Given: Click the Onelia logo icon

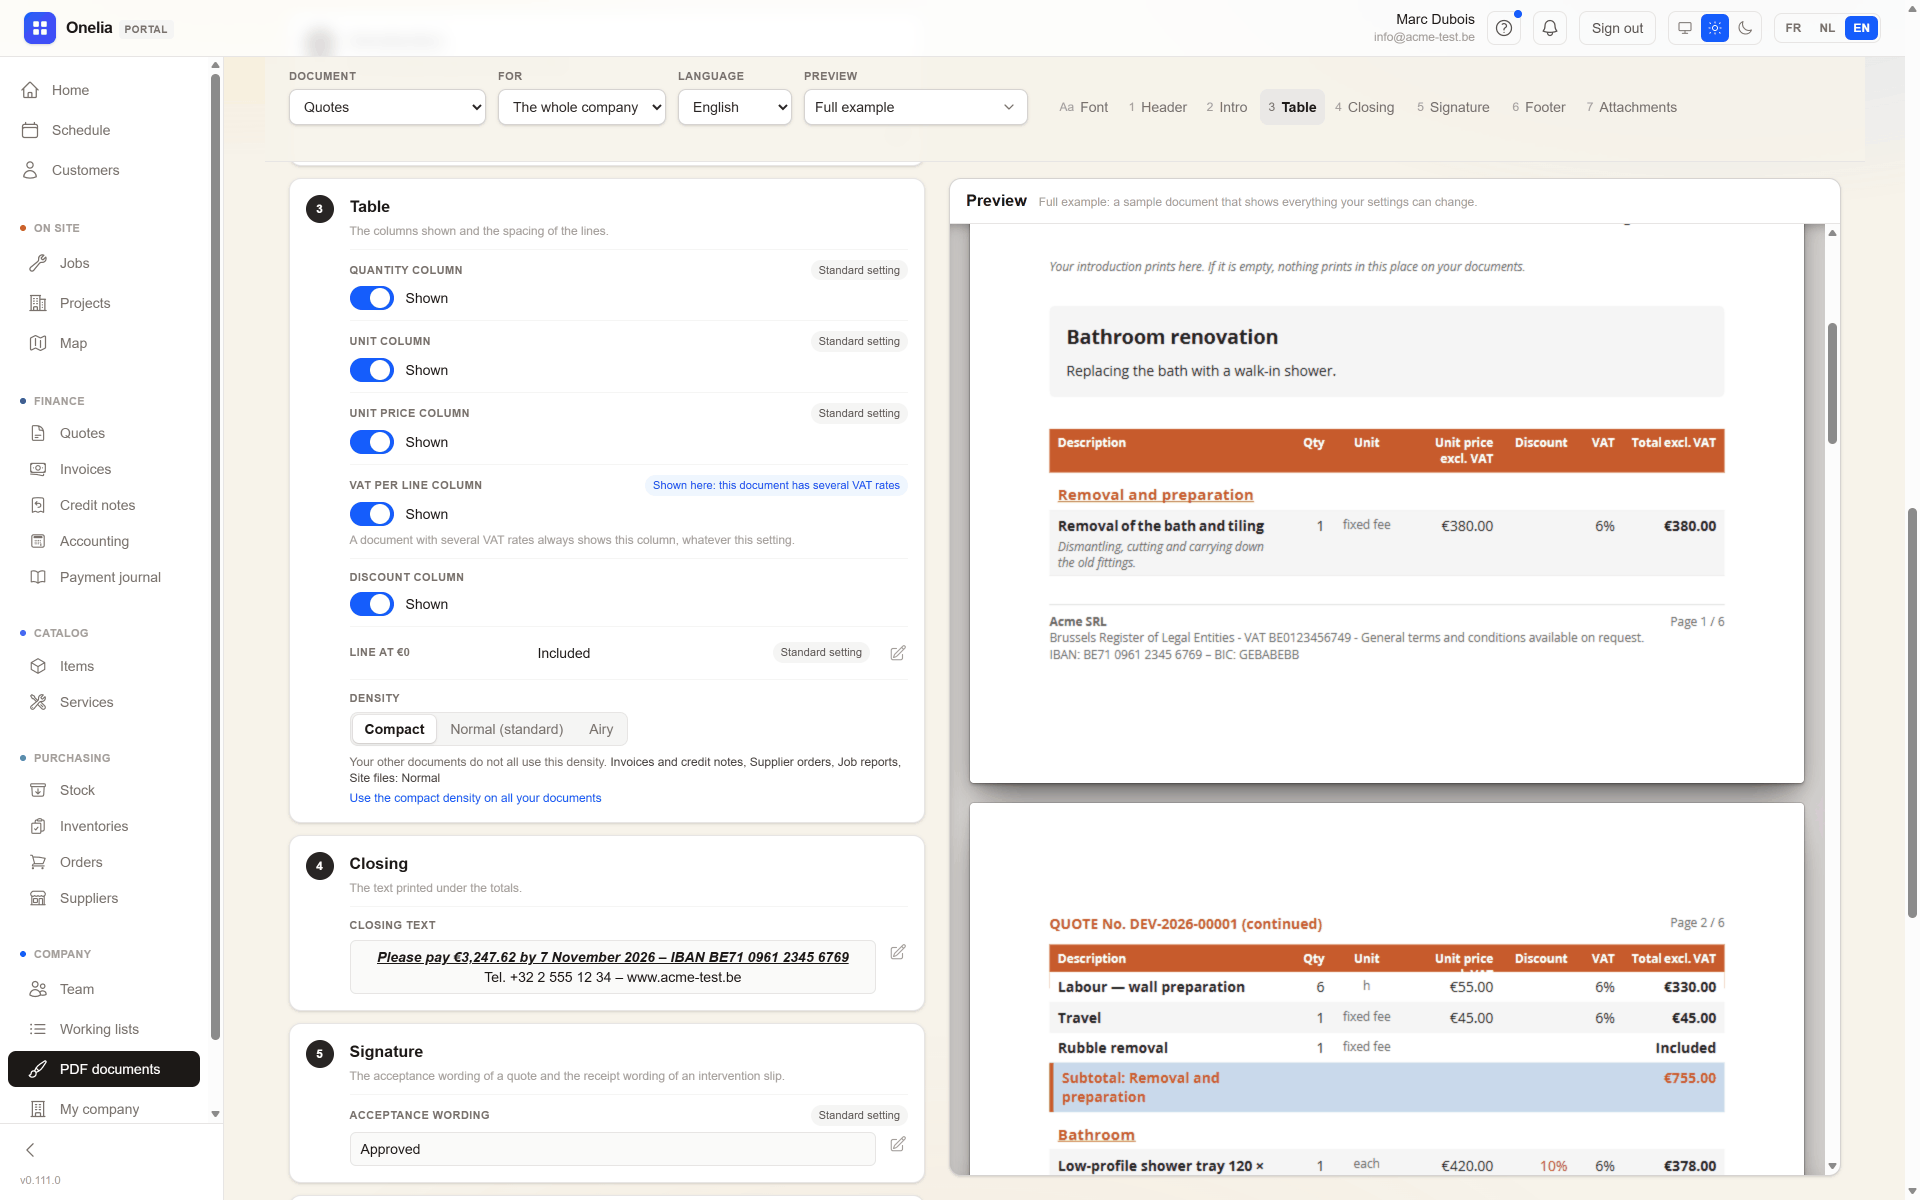Looking at the screenshot, I should (x=40, y=28).
